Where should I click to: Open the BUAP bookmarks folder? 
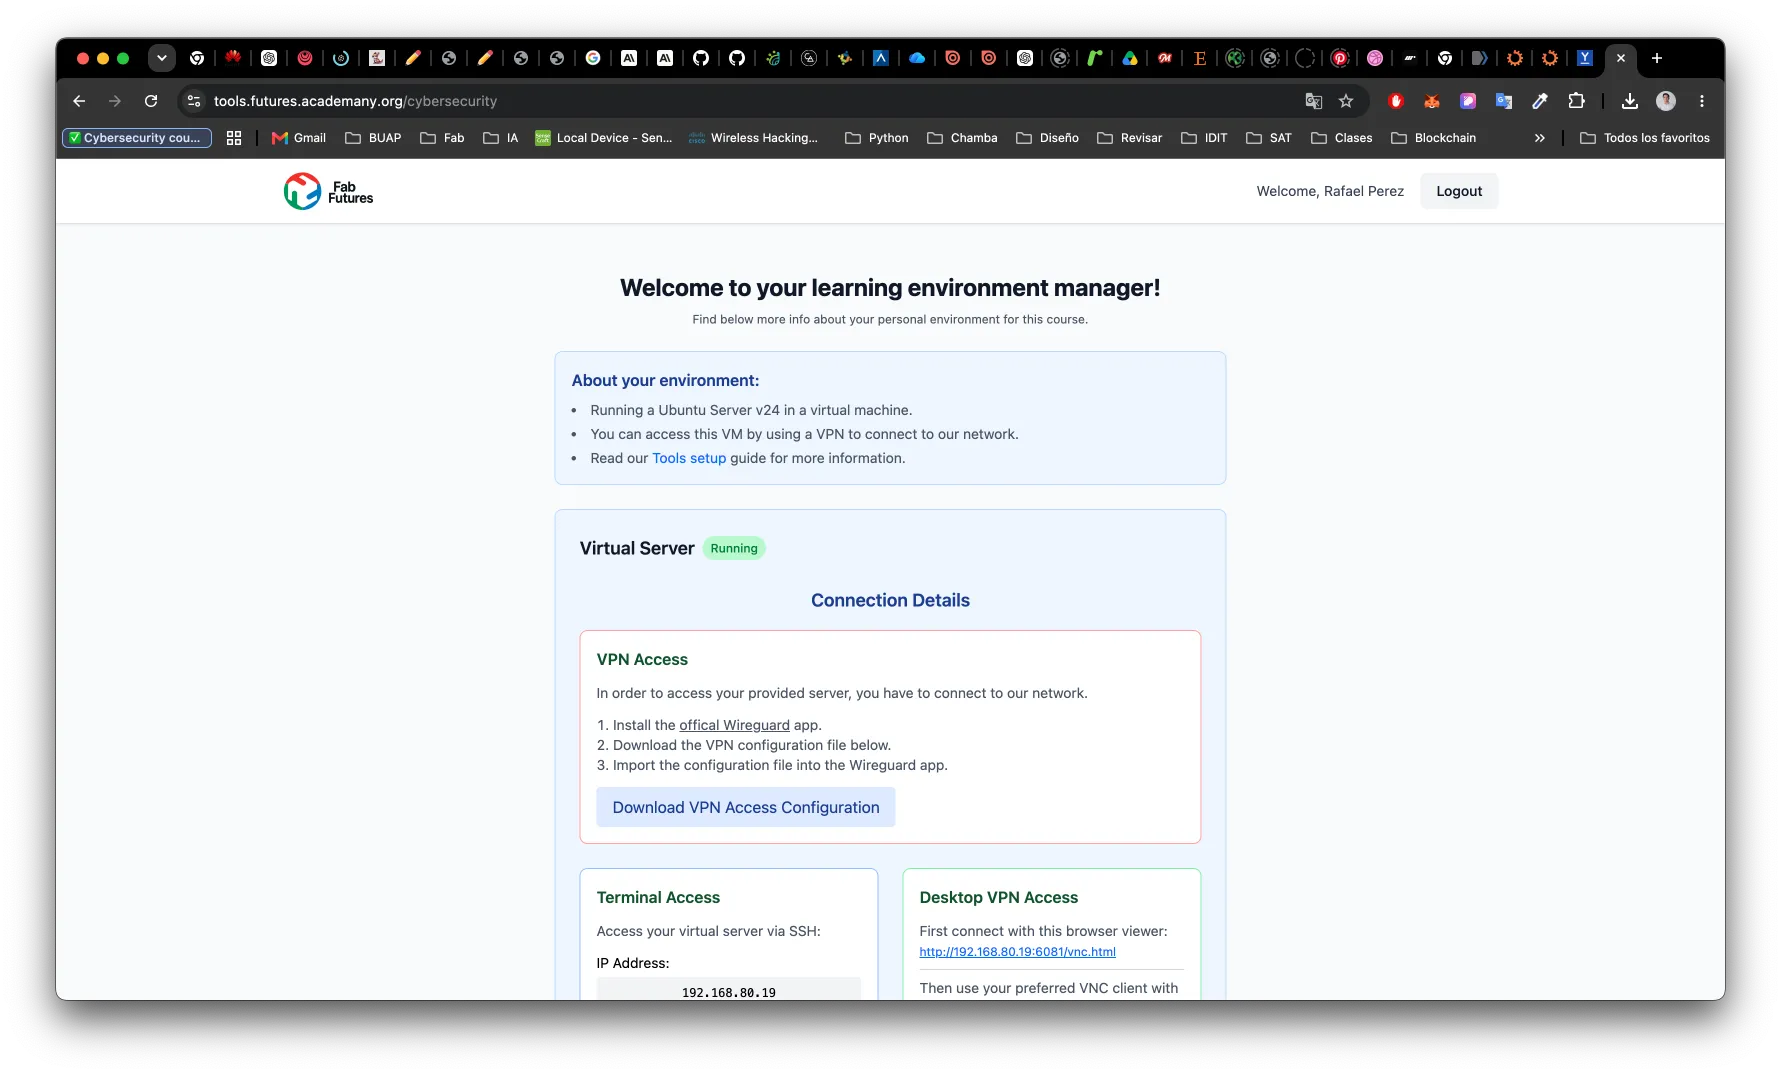click(373, 138)
